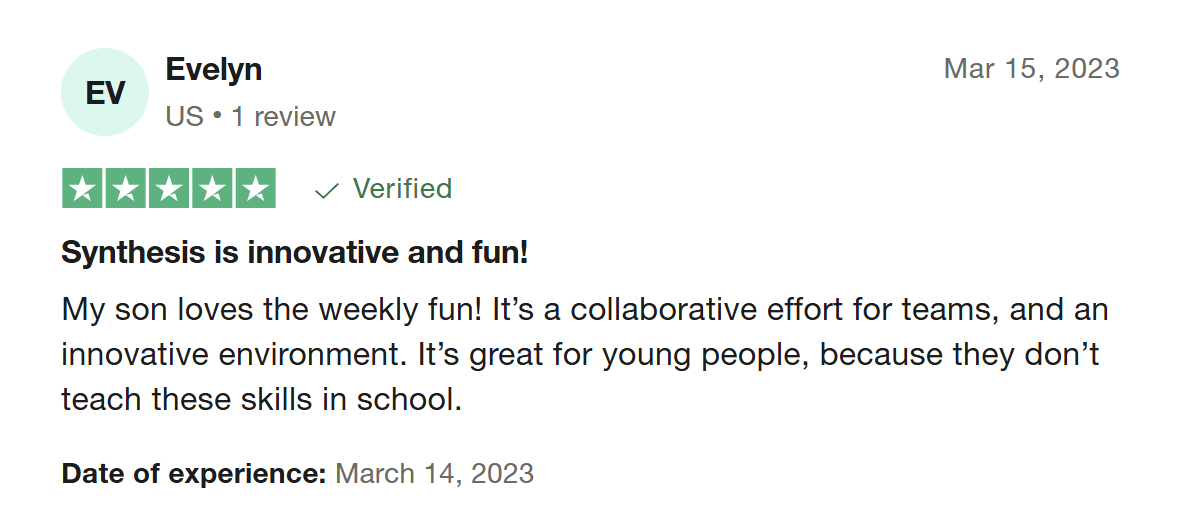Click the second green rating star
The width and height of the screenshot is (1180, 524).
(126, 188)
